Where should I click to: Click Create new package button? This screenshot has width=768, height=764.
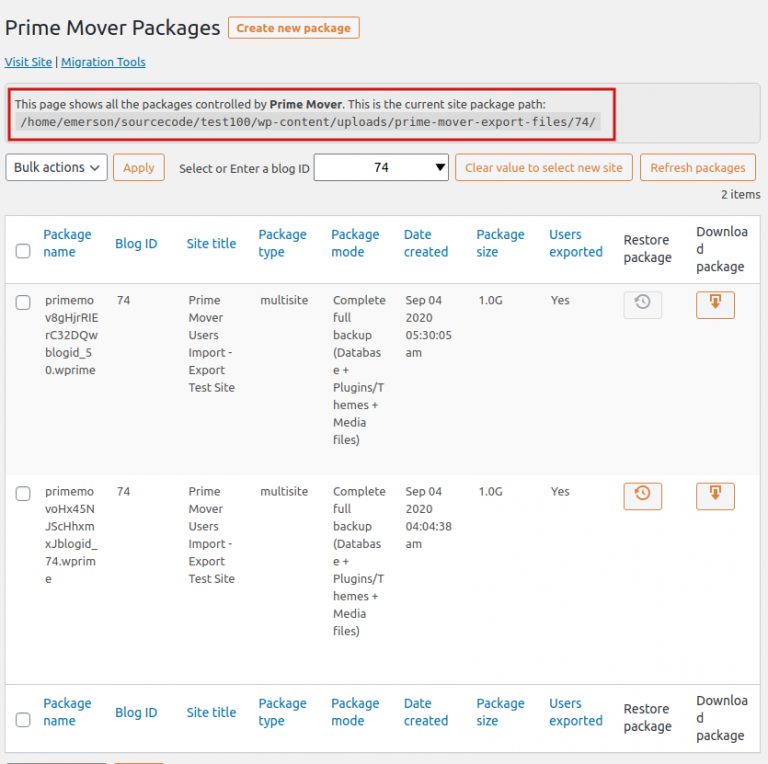[x=293, y=28]
